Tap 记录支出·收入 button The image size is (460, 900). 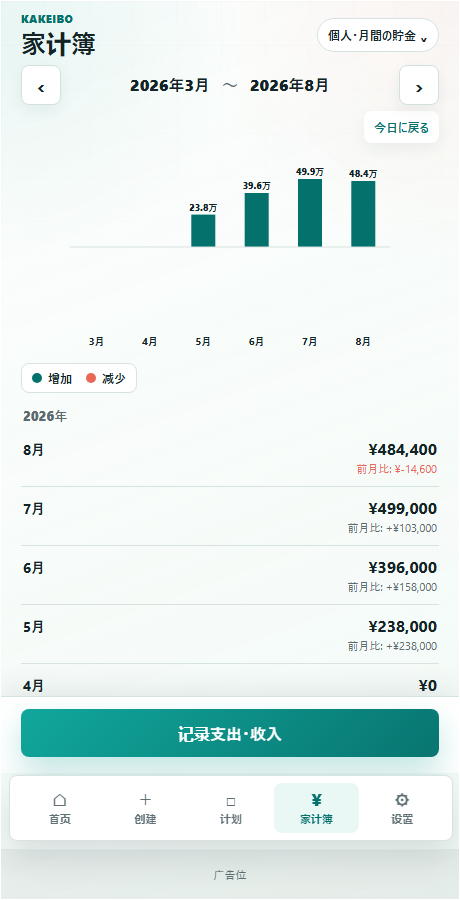point(230,733)
